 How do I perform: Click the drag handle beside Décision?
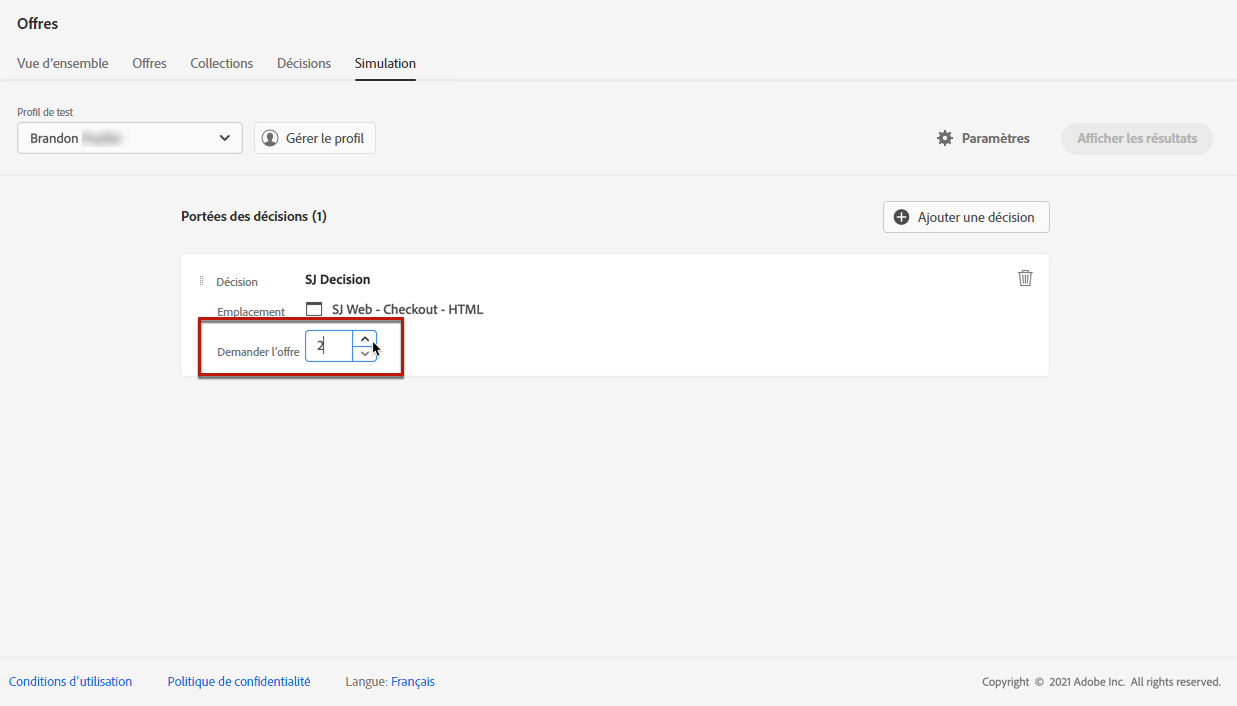click(x=201, y=281)
